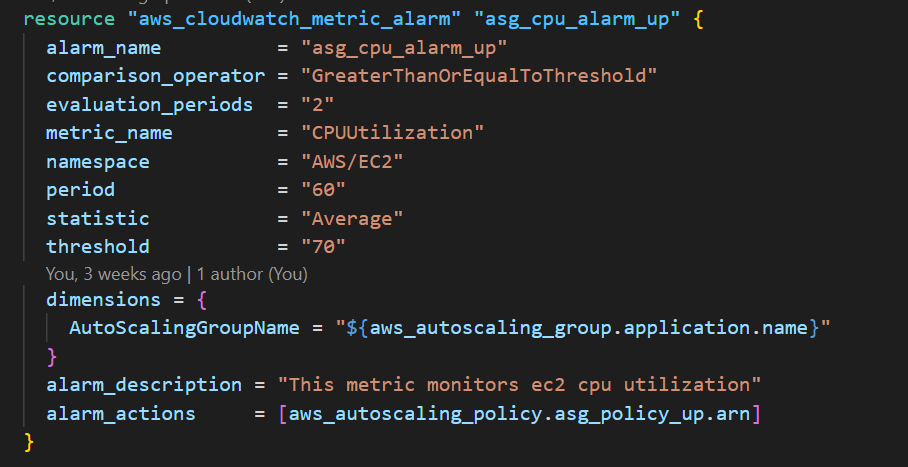Open the "1 author (You)" CodeLens link
The width and height of the screenshot is (908, 467).
(252, 273)
